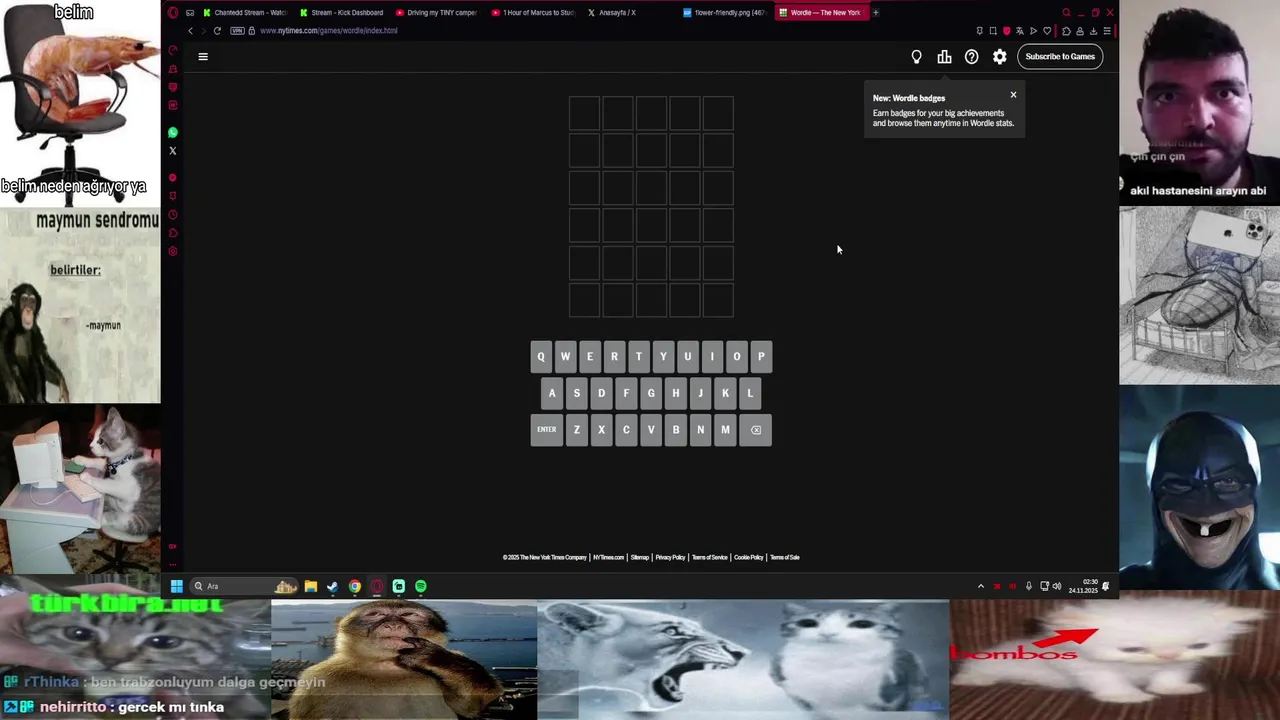The width and height of the screenshot is (1280, 720).
Task: Switch to the 1 Hour of Marcus tab
Action: [x=533, y=13]
